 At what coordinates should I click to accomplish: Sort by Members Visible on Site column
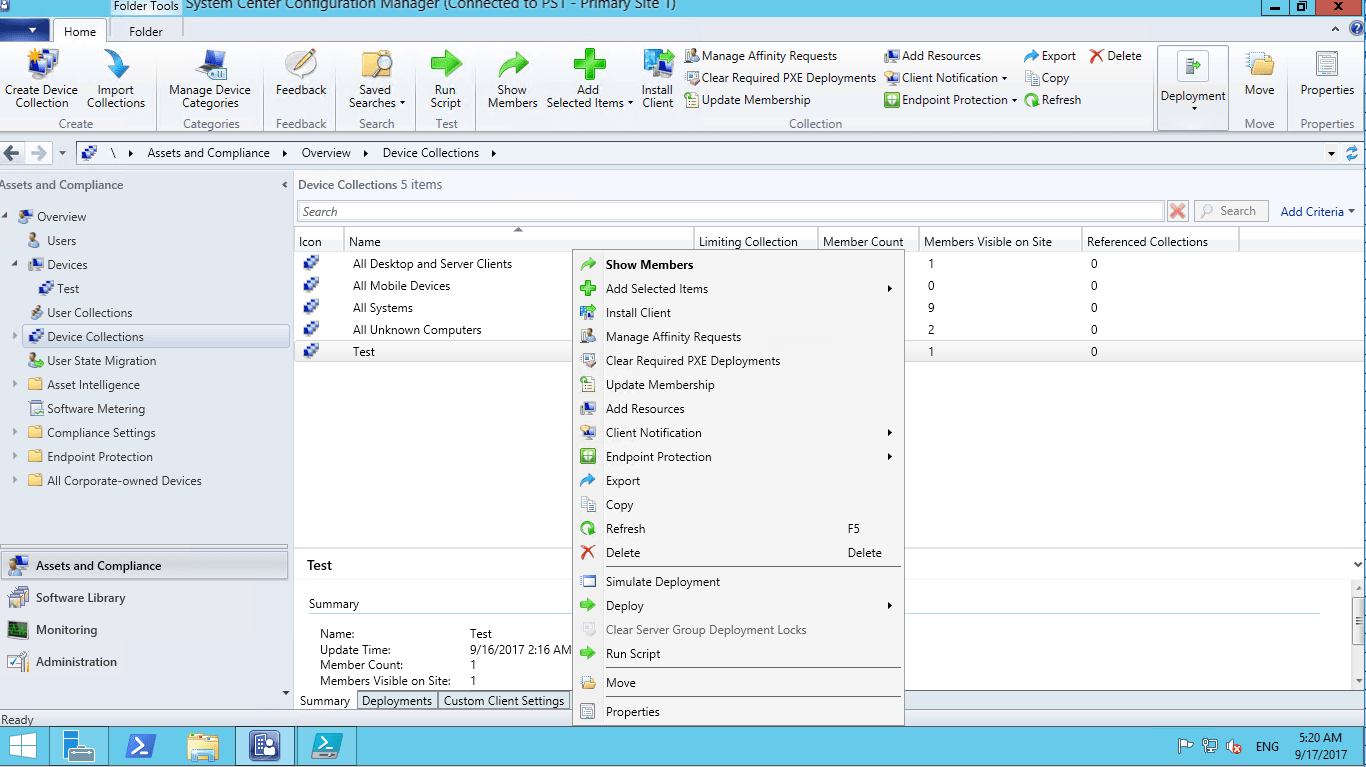click(1000, 241)
